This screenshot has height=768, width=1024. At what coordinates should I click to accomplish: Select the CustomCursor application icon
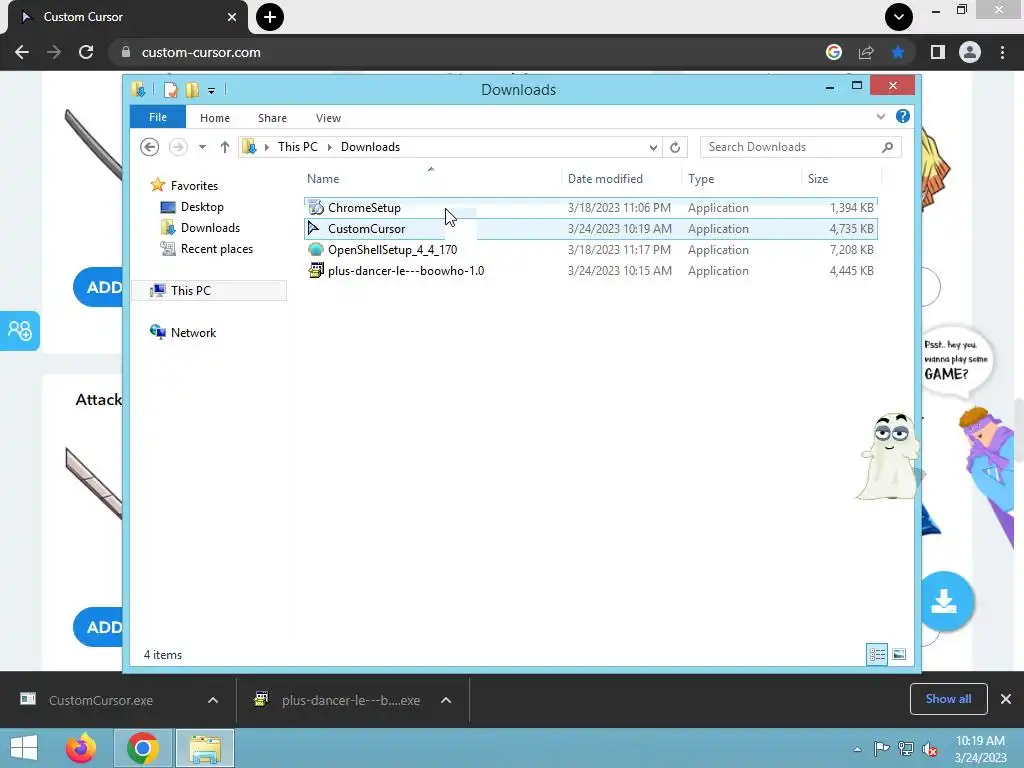tap(314, 228)
